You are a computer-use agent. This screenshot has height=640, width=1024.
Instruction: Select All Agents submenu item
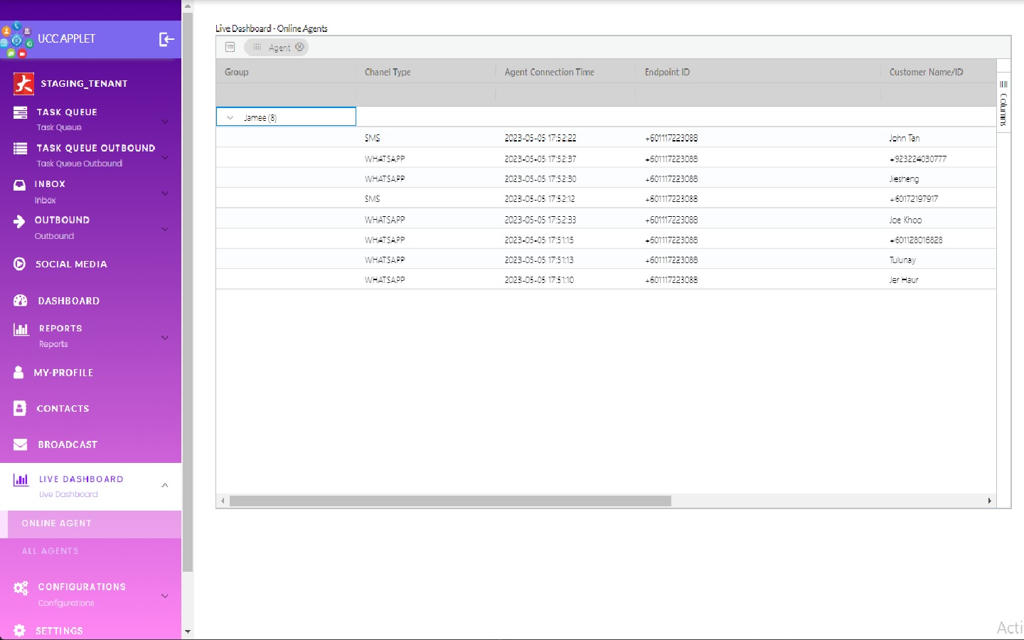pos(50,551)
